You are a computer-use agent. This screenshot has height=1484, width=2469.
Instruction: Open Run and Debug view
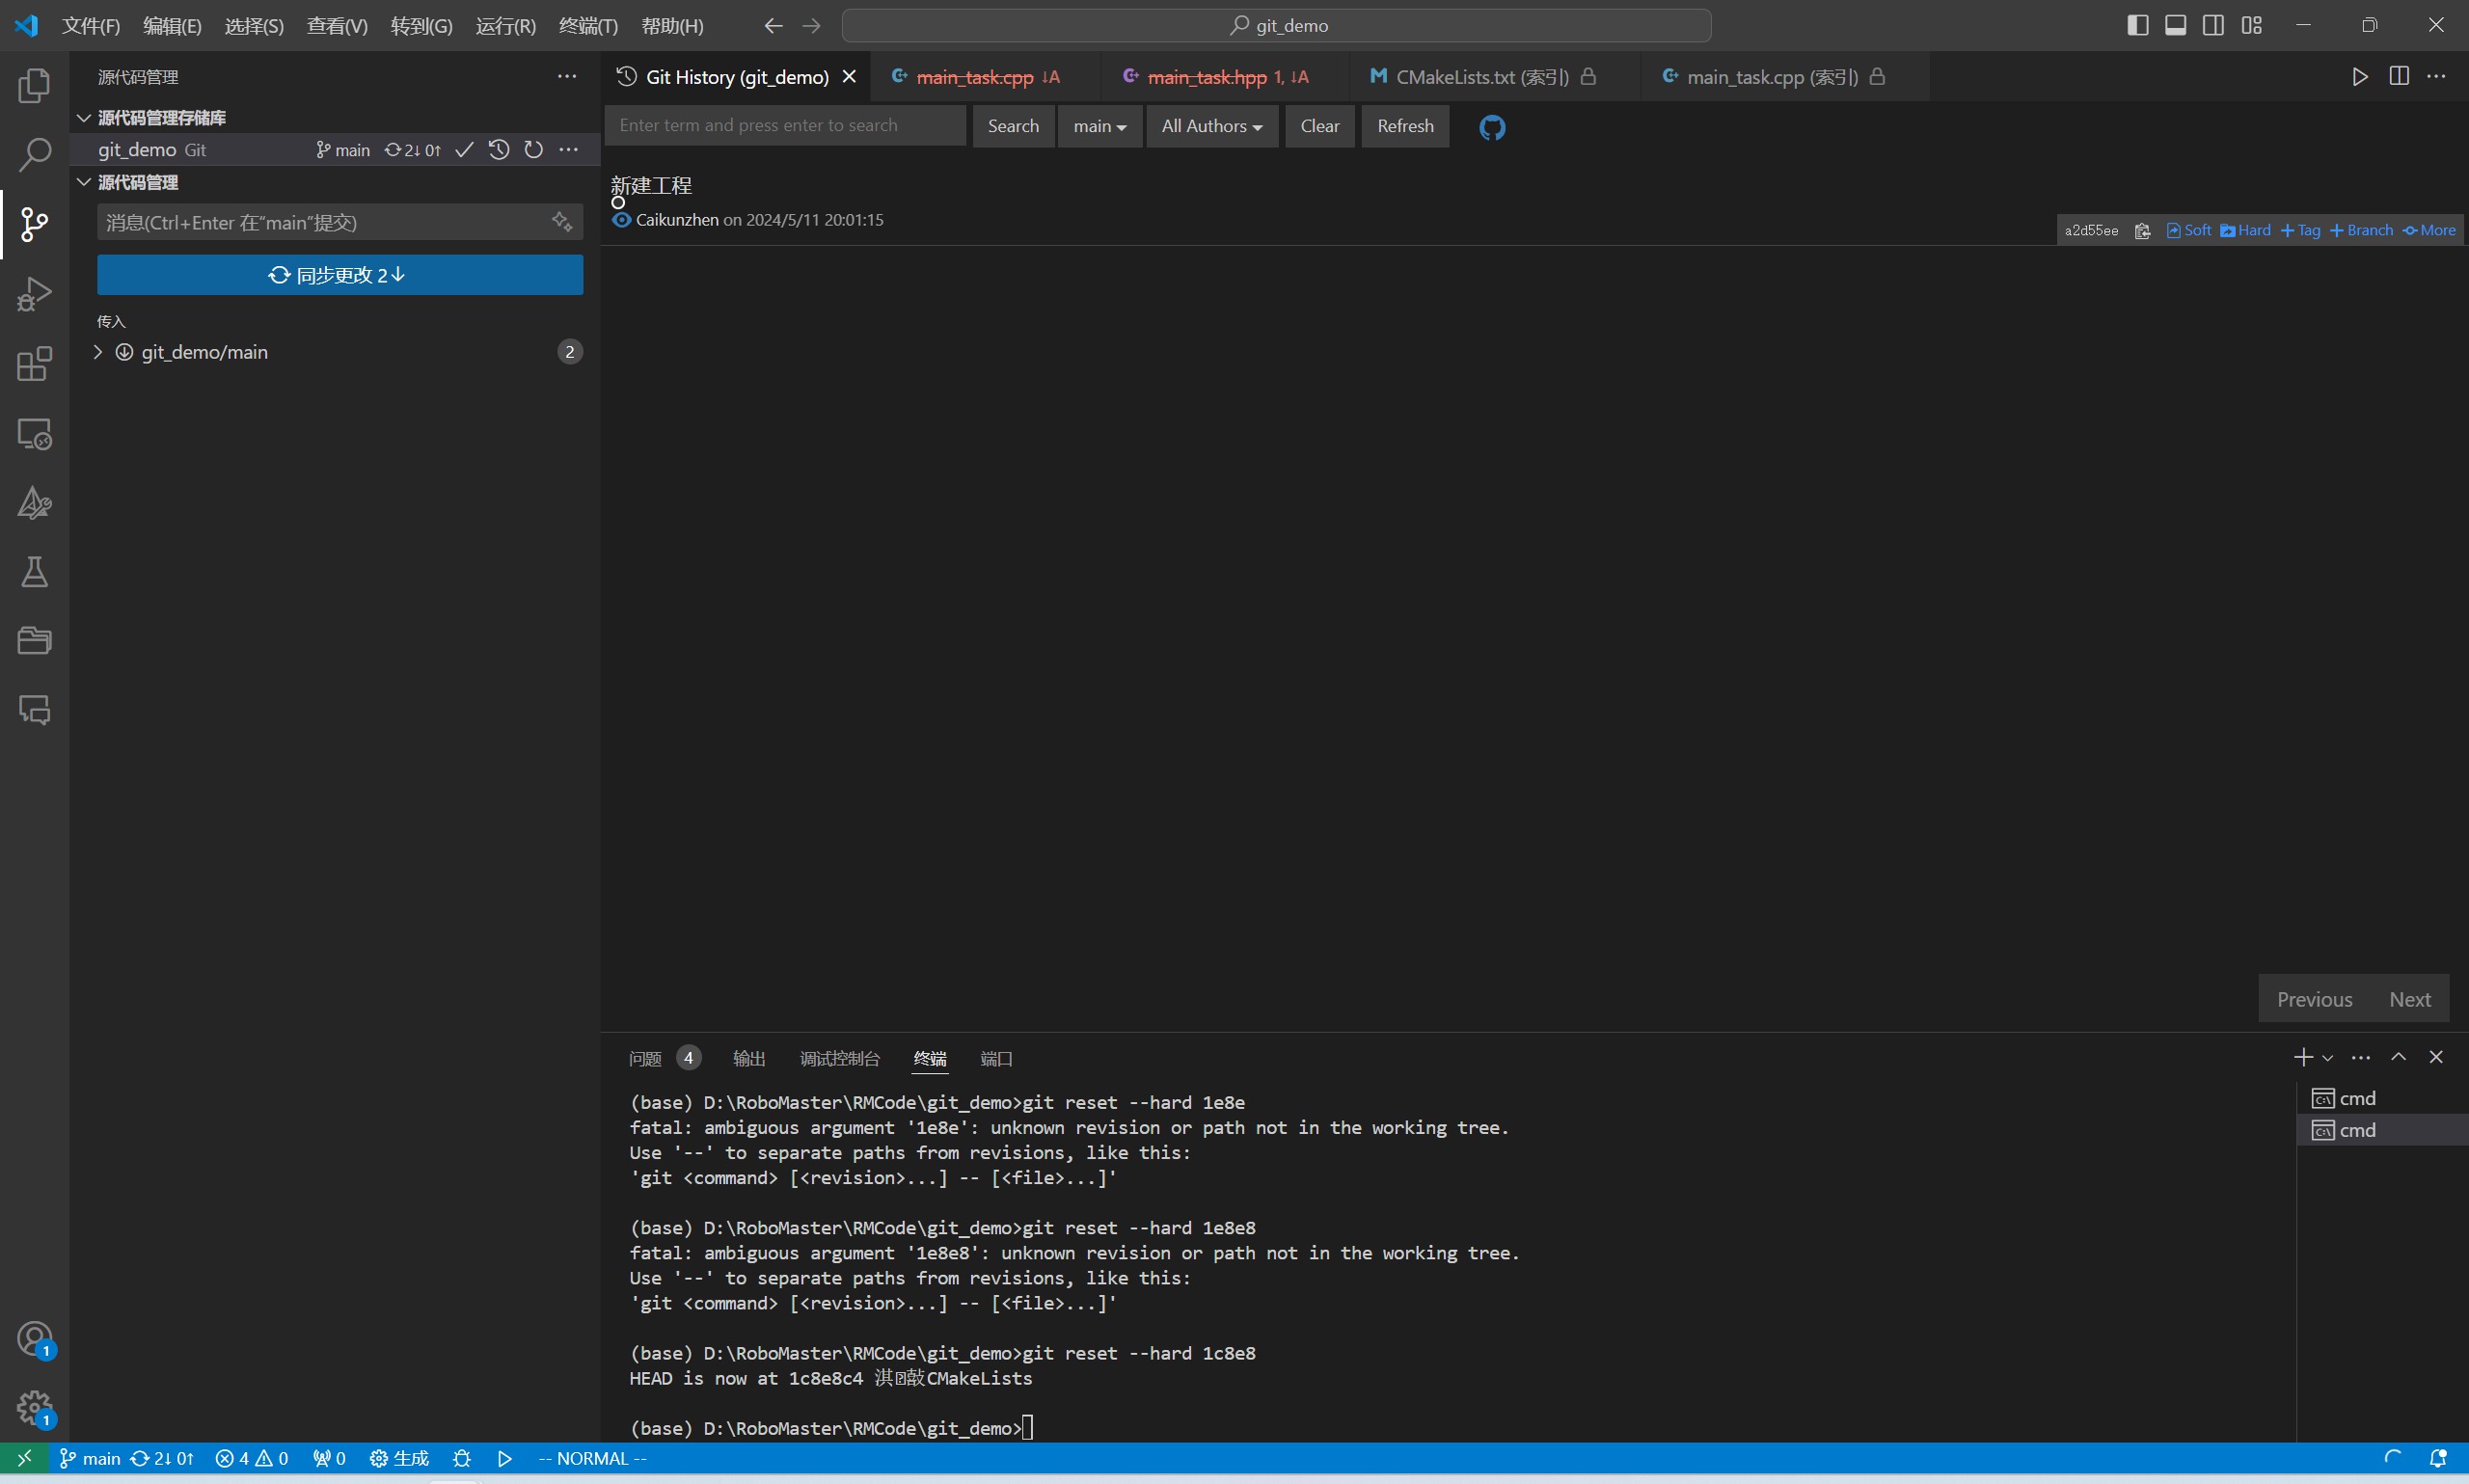point(34,294)
